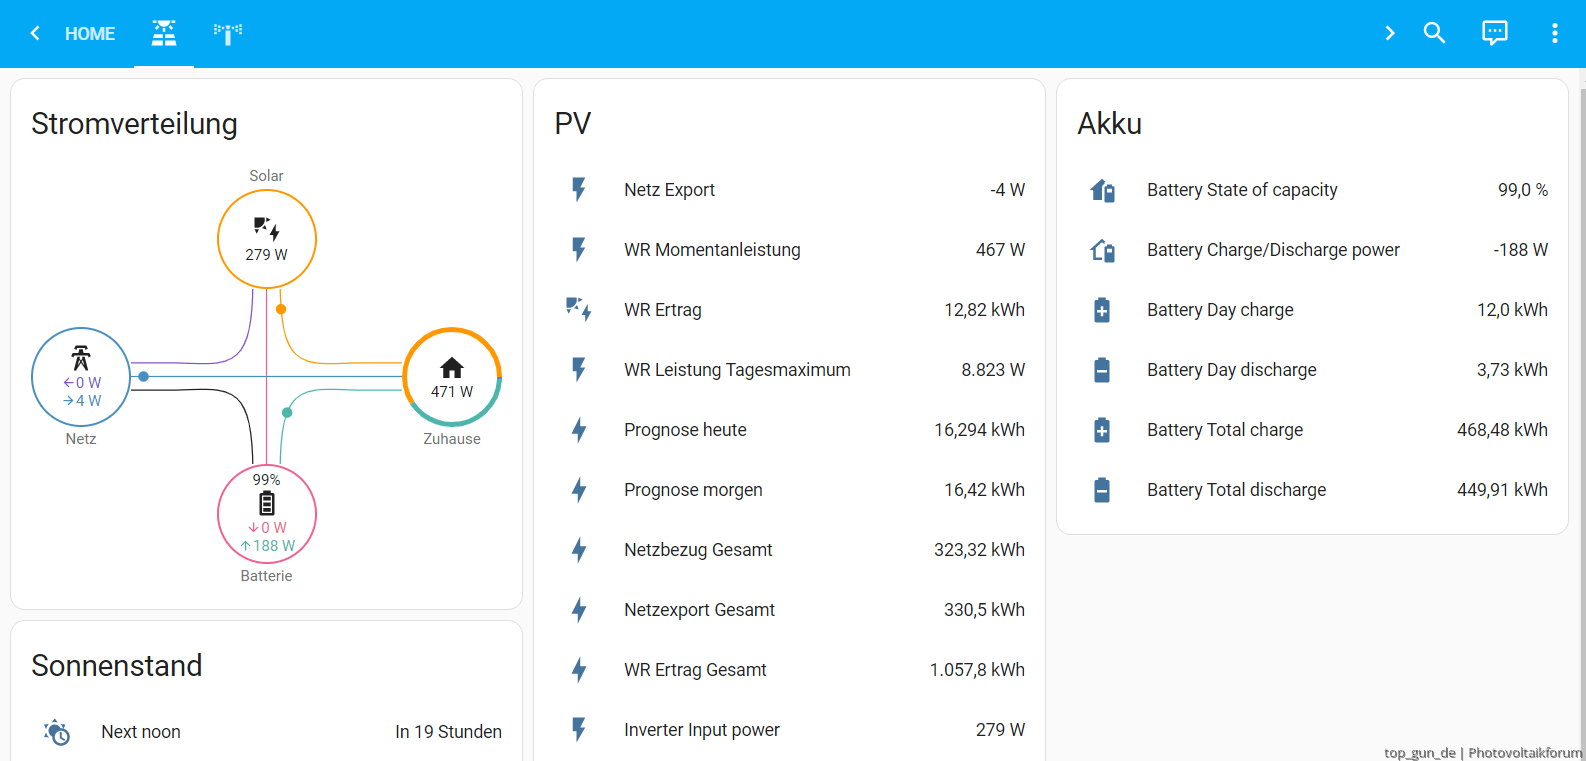Click the Battery Day charge plus icon
1586x761 pixels.
[x=1101, y=310]
